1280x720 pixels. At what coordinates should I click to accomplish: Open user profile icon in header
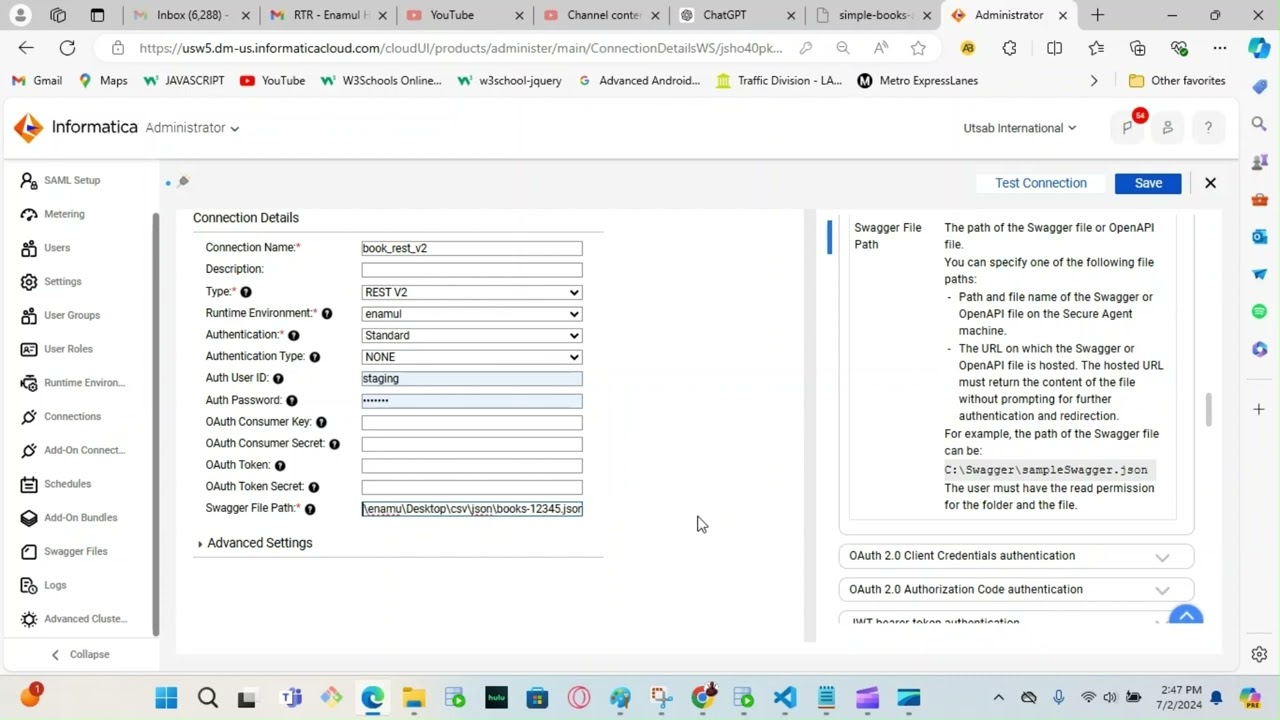(x=1167, y=128)
